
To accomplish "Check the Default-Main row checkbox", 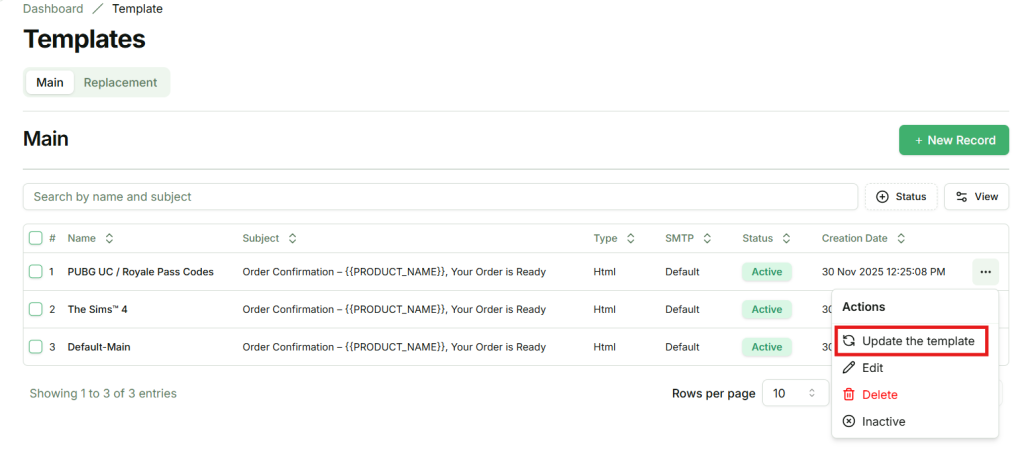I will (x=36, y=347).
